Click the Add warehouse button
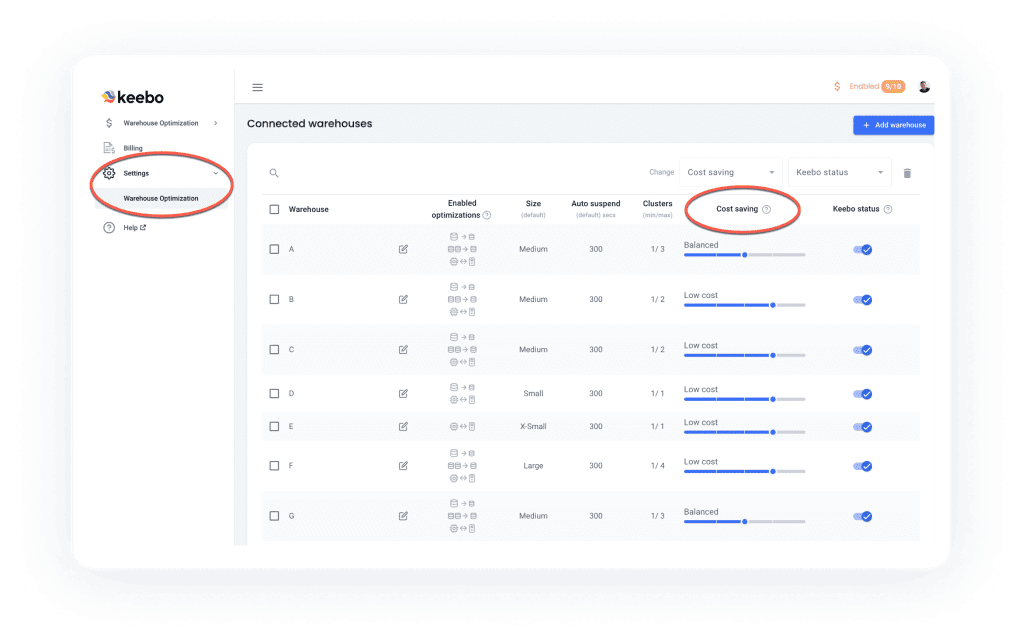Viewport: 1024px width, 642px height. 893,124
